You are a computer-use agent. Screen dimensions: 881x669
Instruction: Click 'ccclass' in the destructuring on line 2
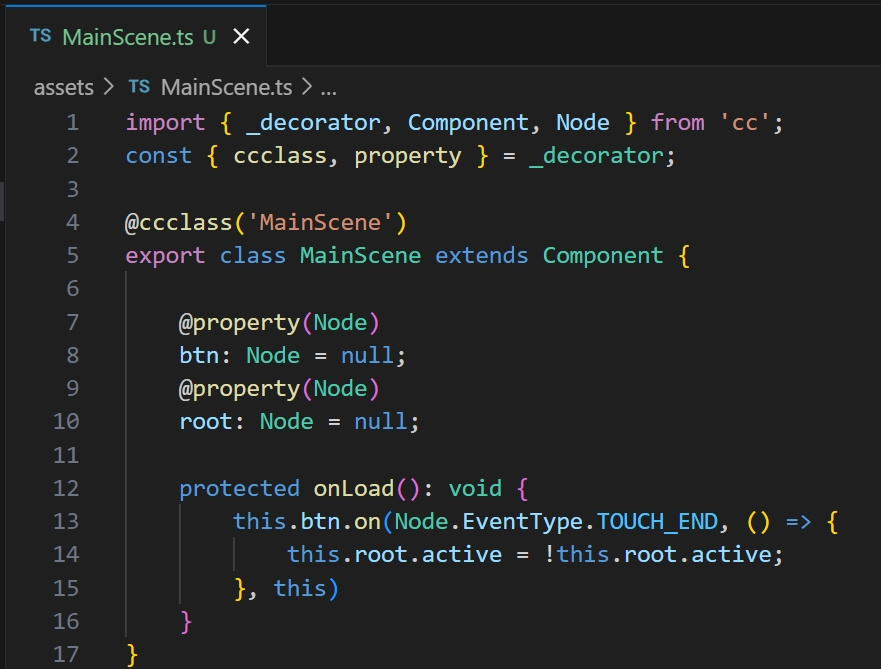(280, 156)
